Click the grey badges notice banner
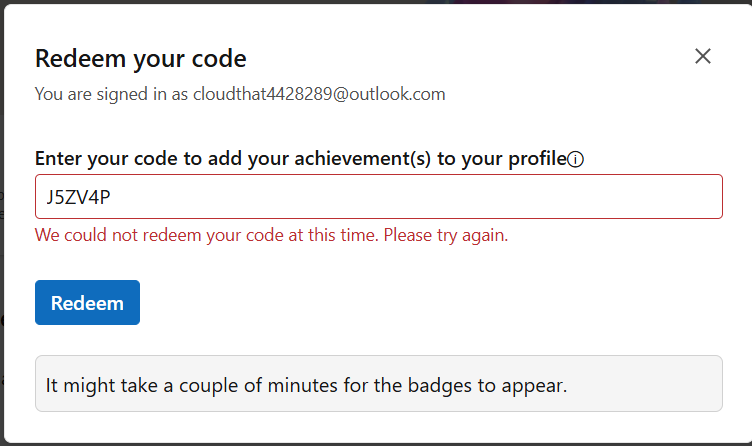 point(378,383)
